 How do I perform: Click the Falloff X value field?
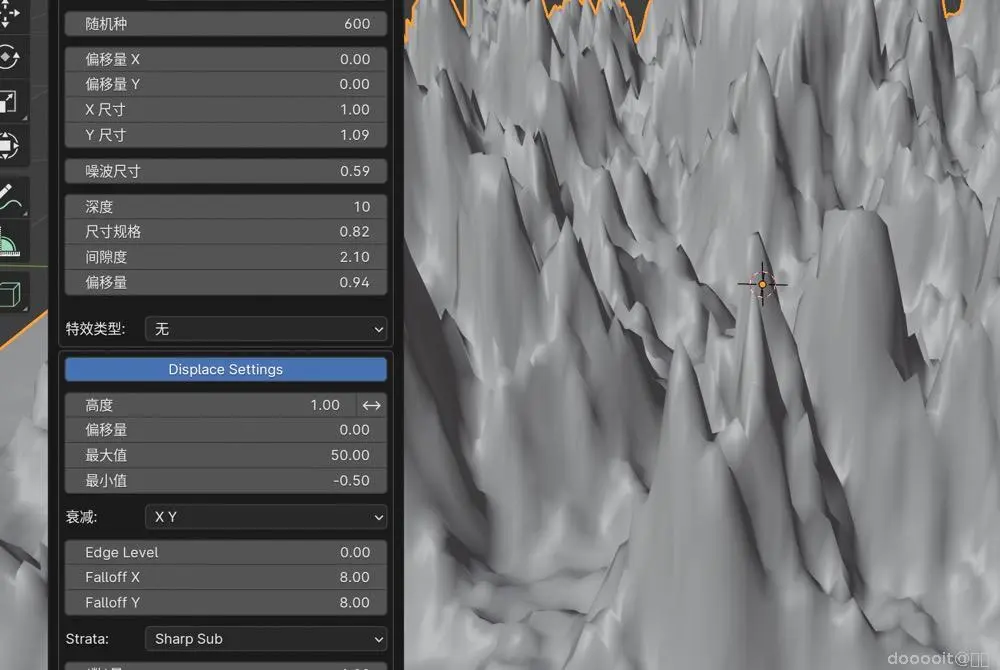tap(226, 577)
